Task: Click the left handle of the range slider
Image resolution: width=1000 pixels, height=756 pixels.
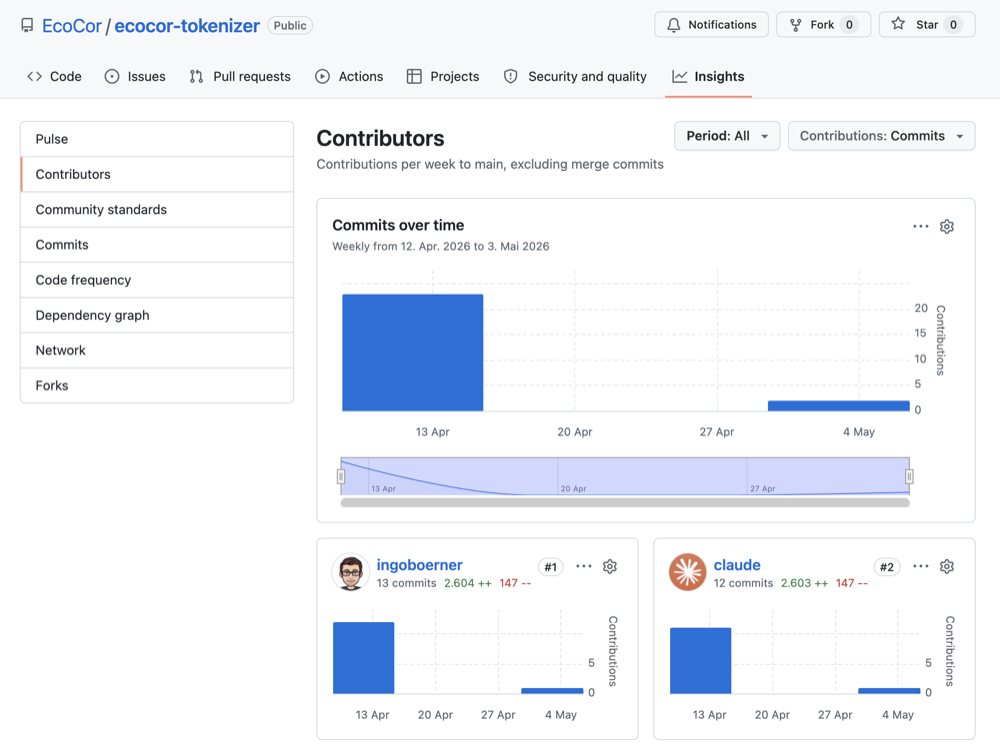Action: pyautogui.click(x=341, y=477)
